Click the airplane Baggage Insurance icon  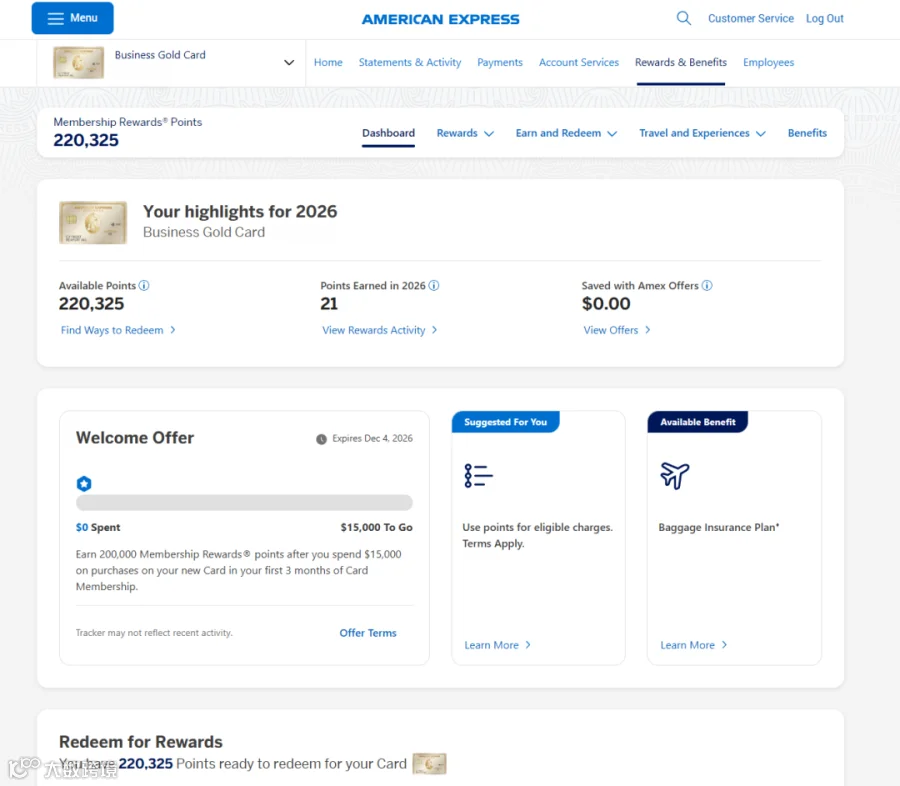pos(674,475)
